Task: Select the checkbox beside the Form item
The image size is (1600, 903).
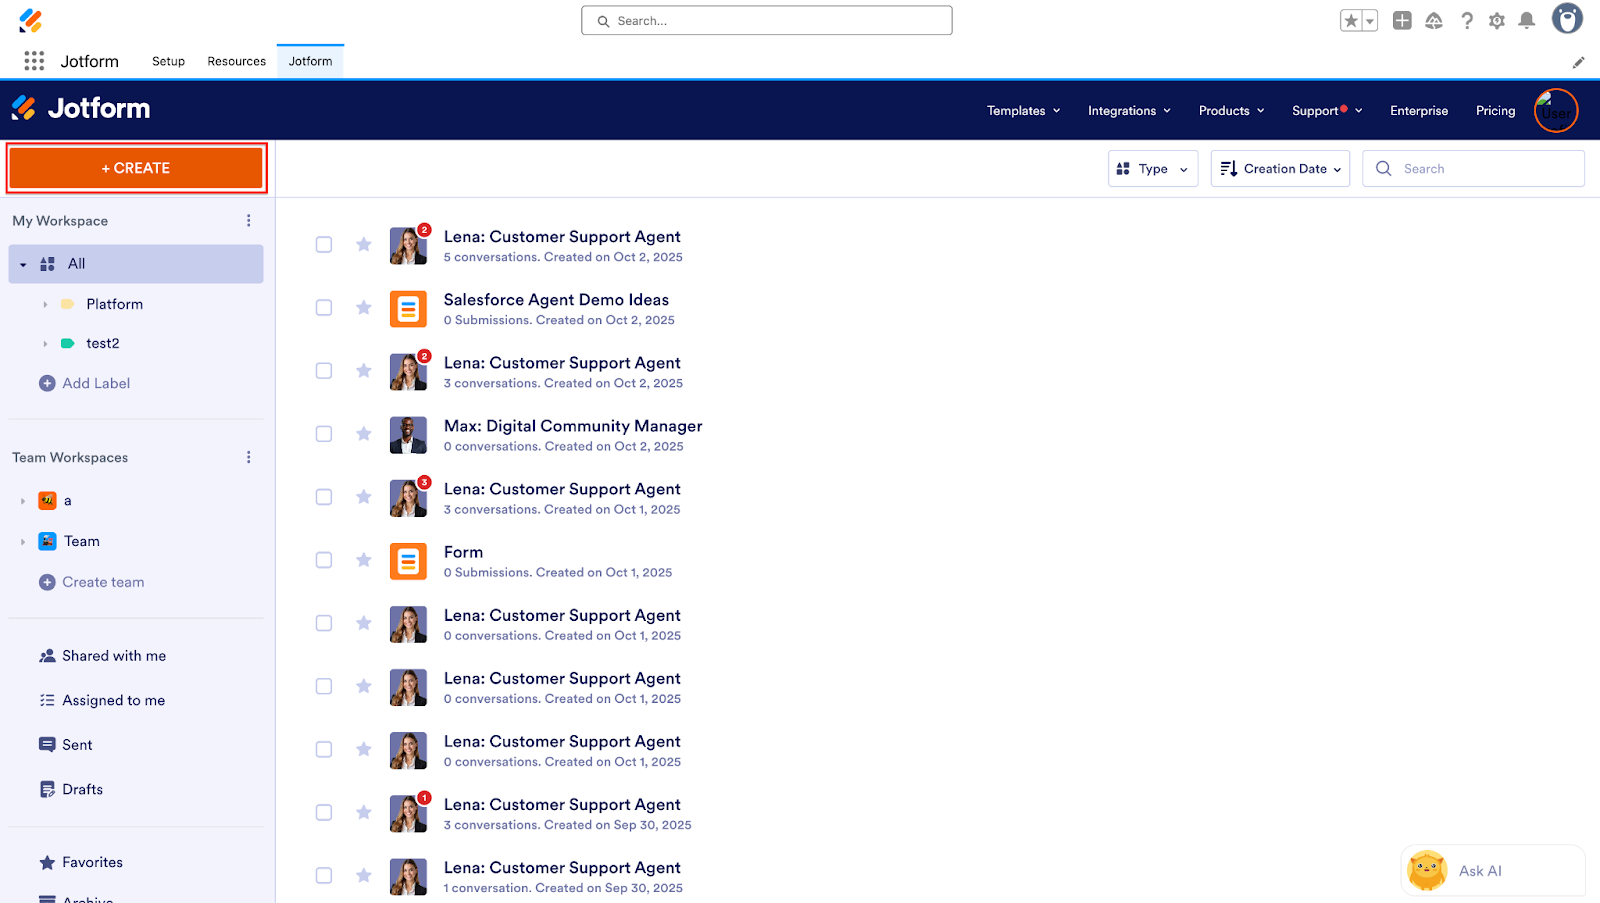Action: click(323, 559)
